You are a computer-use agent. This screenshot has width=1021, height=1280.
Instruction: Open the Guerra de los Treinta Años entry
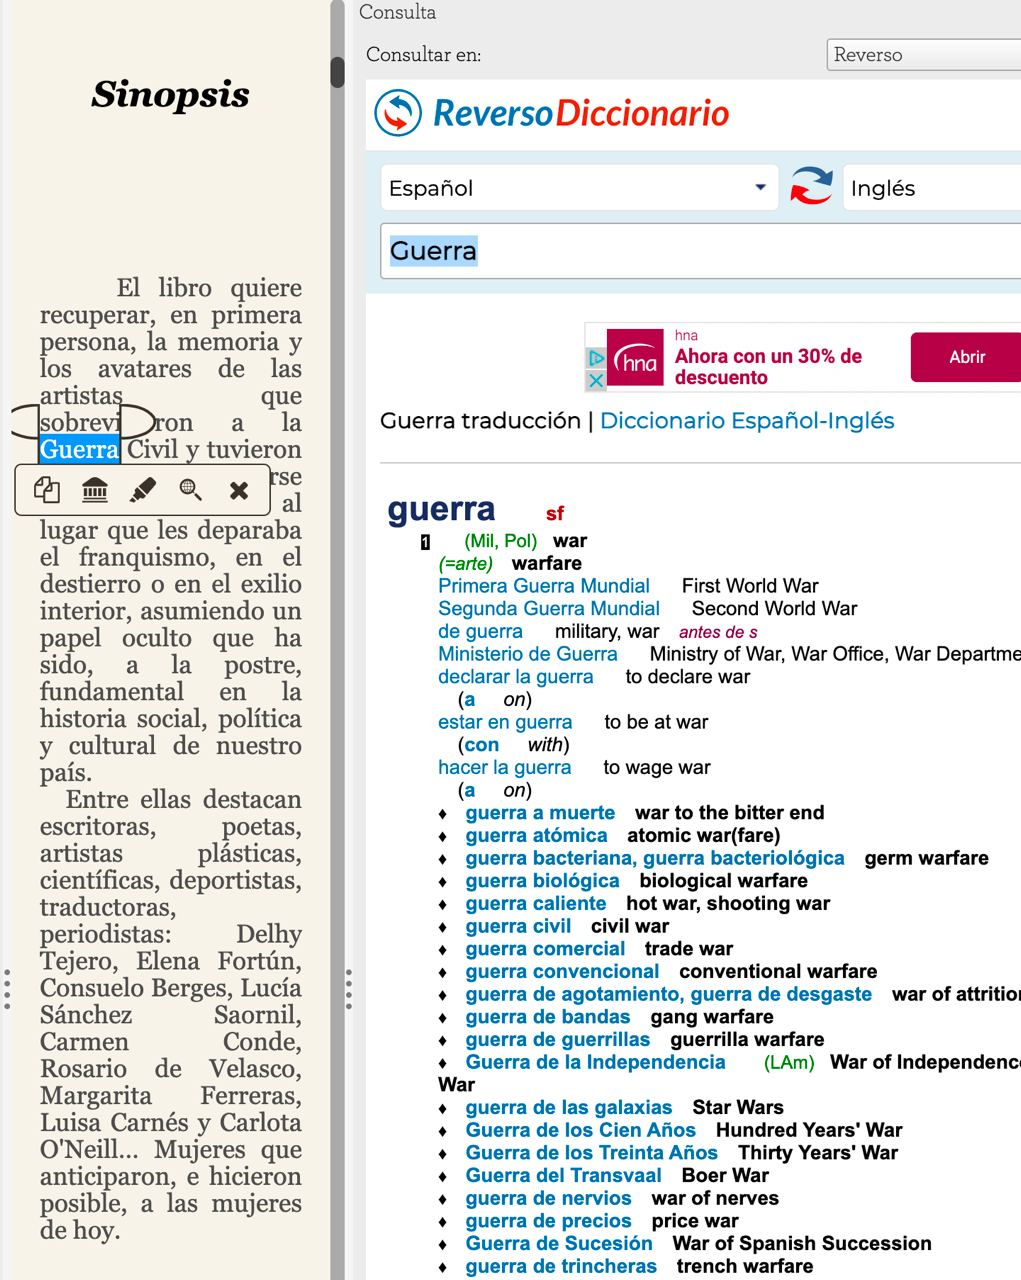point(591,1153)
